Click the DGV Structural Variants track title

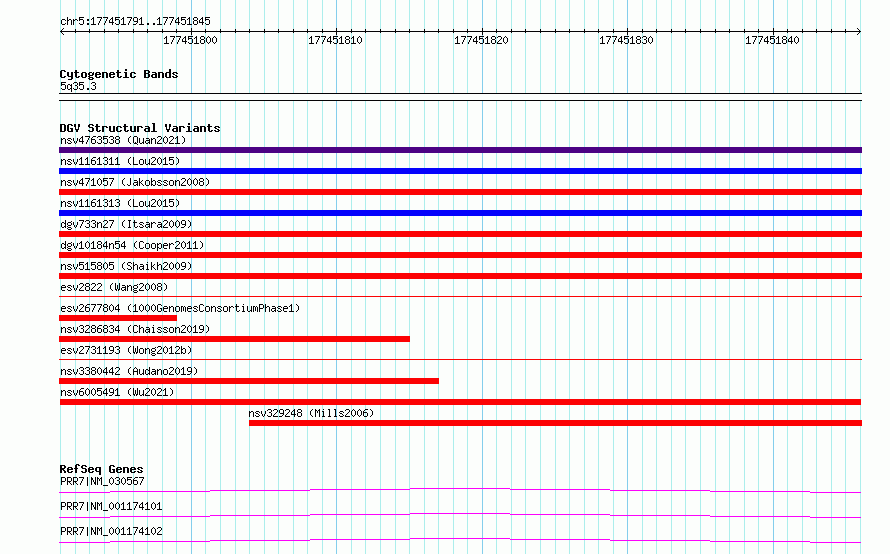(140, 128)
